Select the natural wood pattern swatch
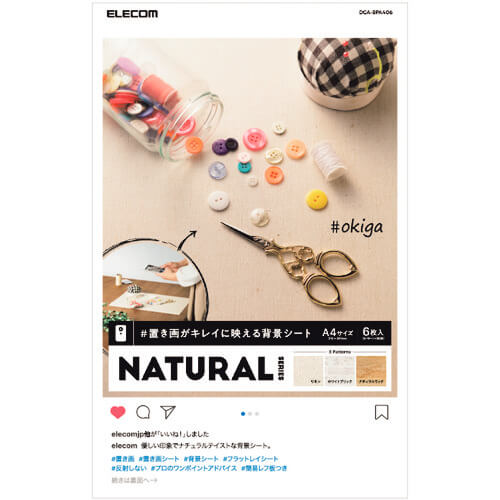 coord(371,371)
